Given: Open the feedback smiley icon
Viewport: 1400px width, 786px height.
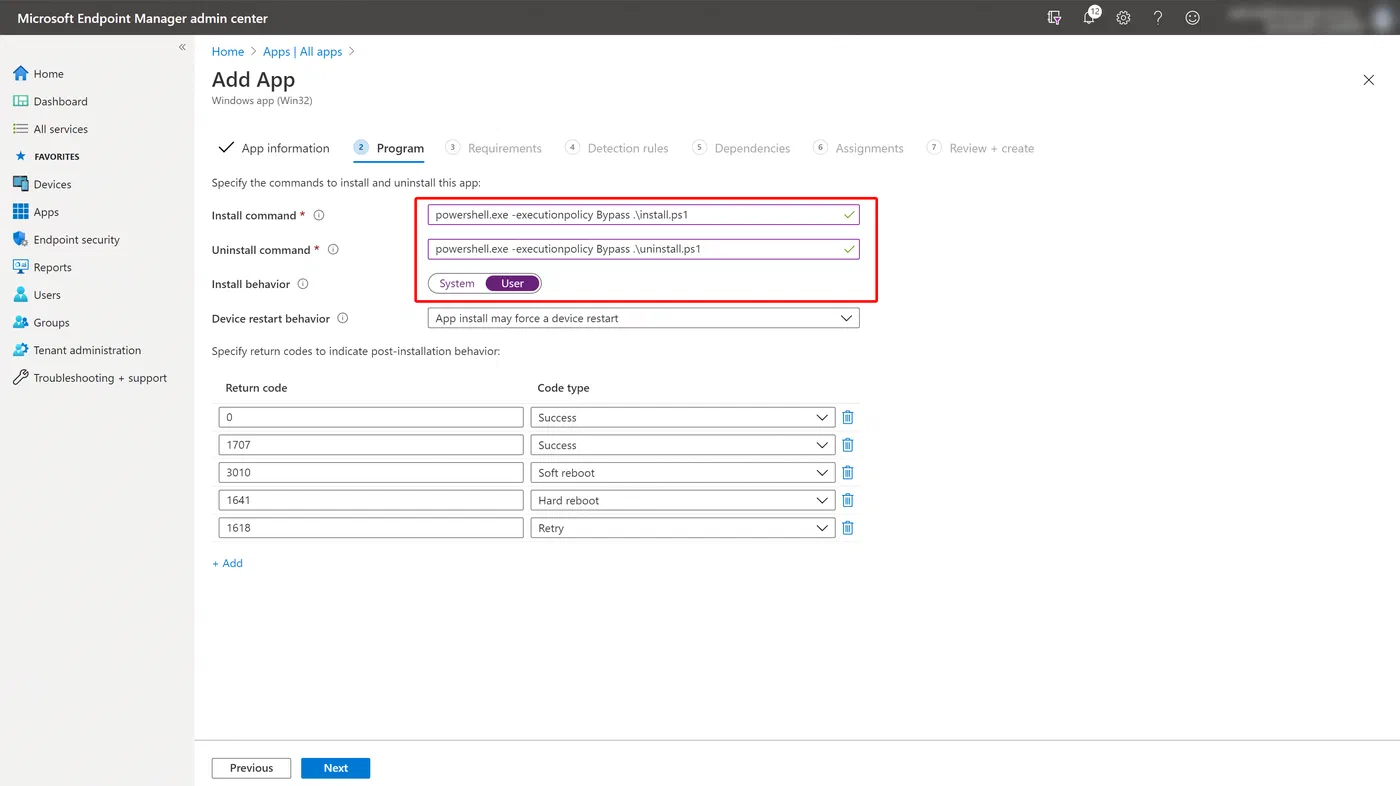Looking at the screenshot, I should tap(1192, 18).
